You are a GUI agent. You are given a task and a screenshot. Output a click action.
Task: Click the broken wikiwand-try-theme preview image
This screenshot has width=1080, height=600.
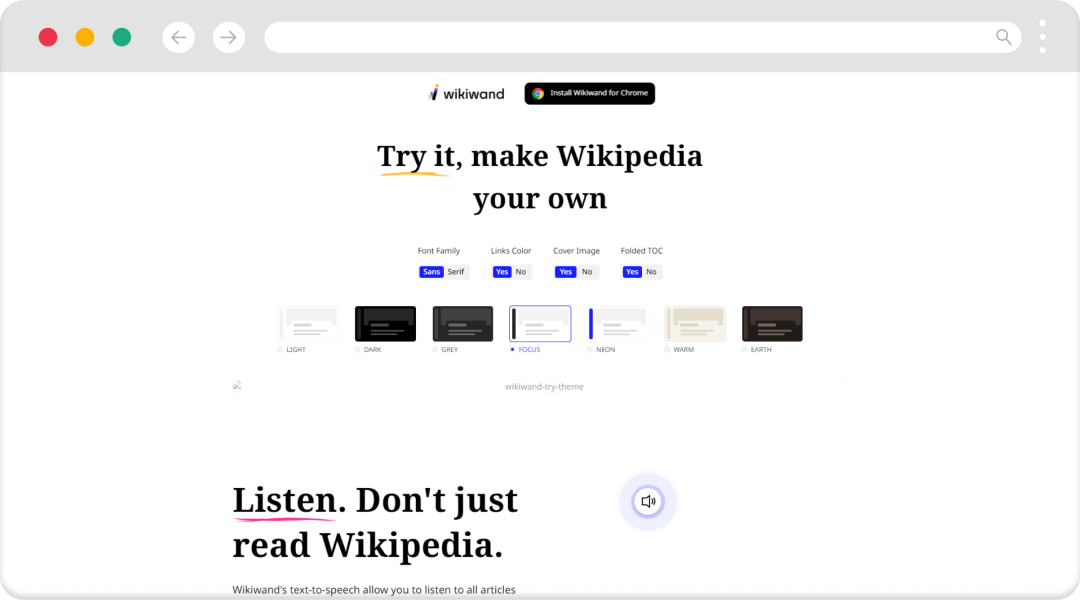(540, 386)
